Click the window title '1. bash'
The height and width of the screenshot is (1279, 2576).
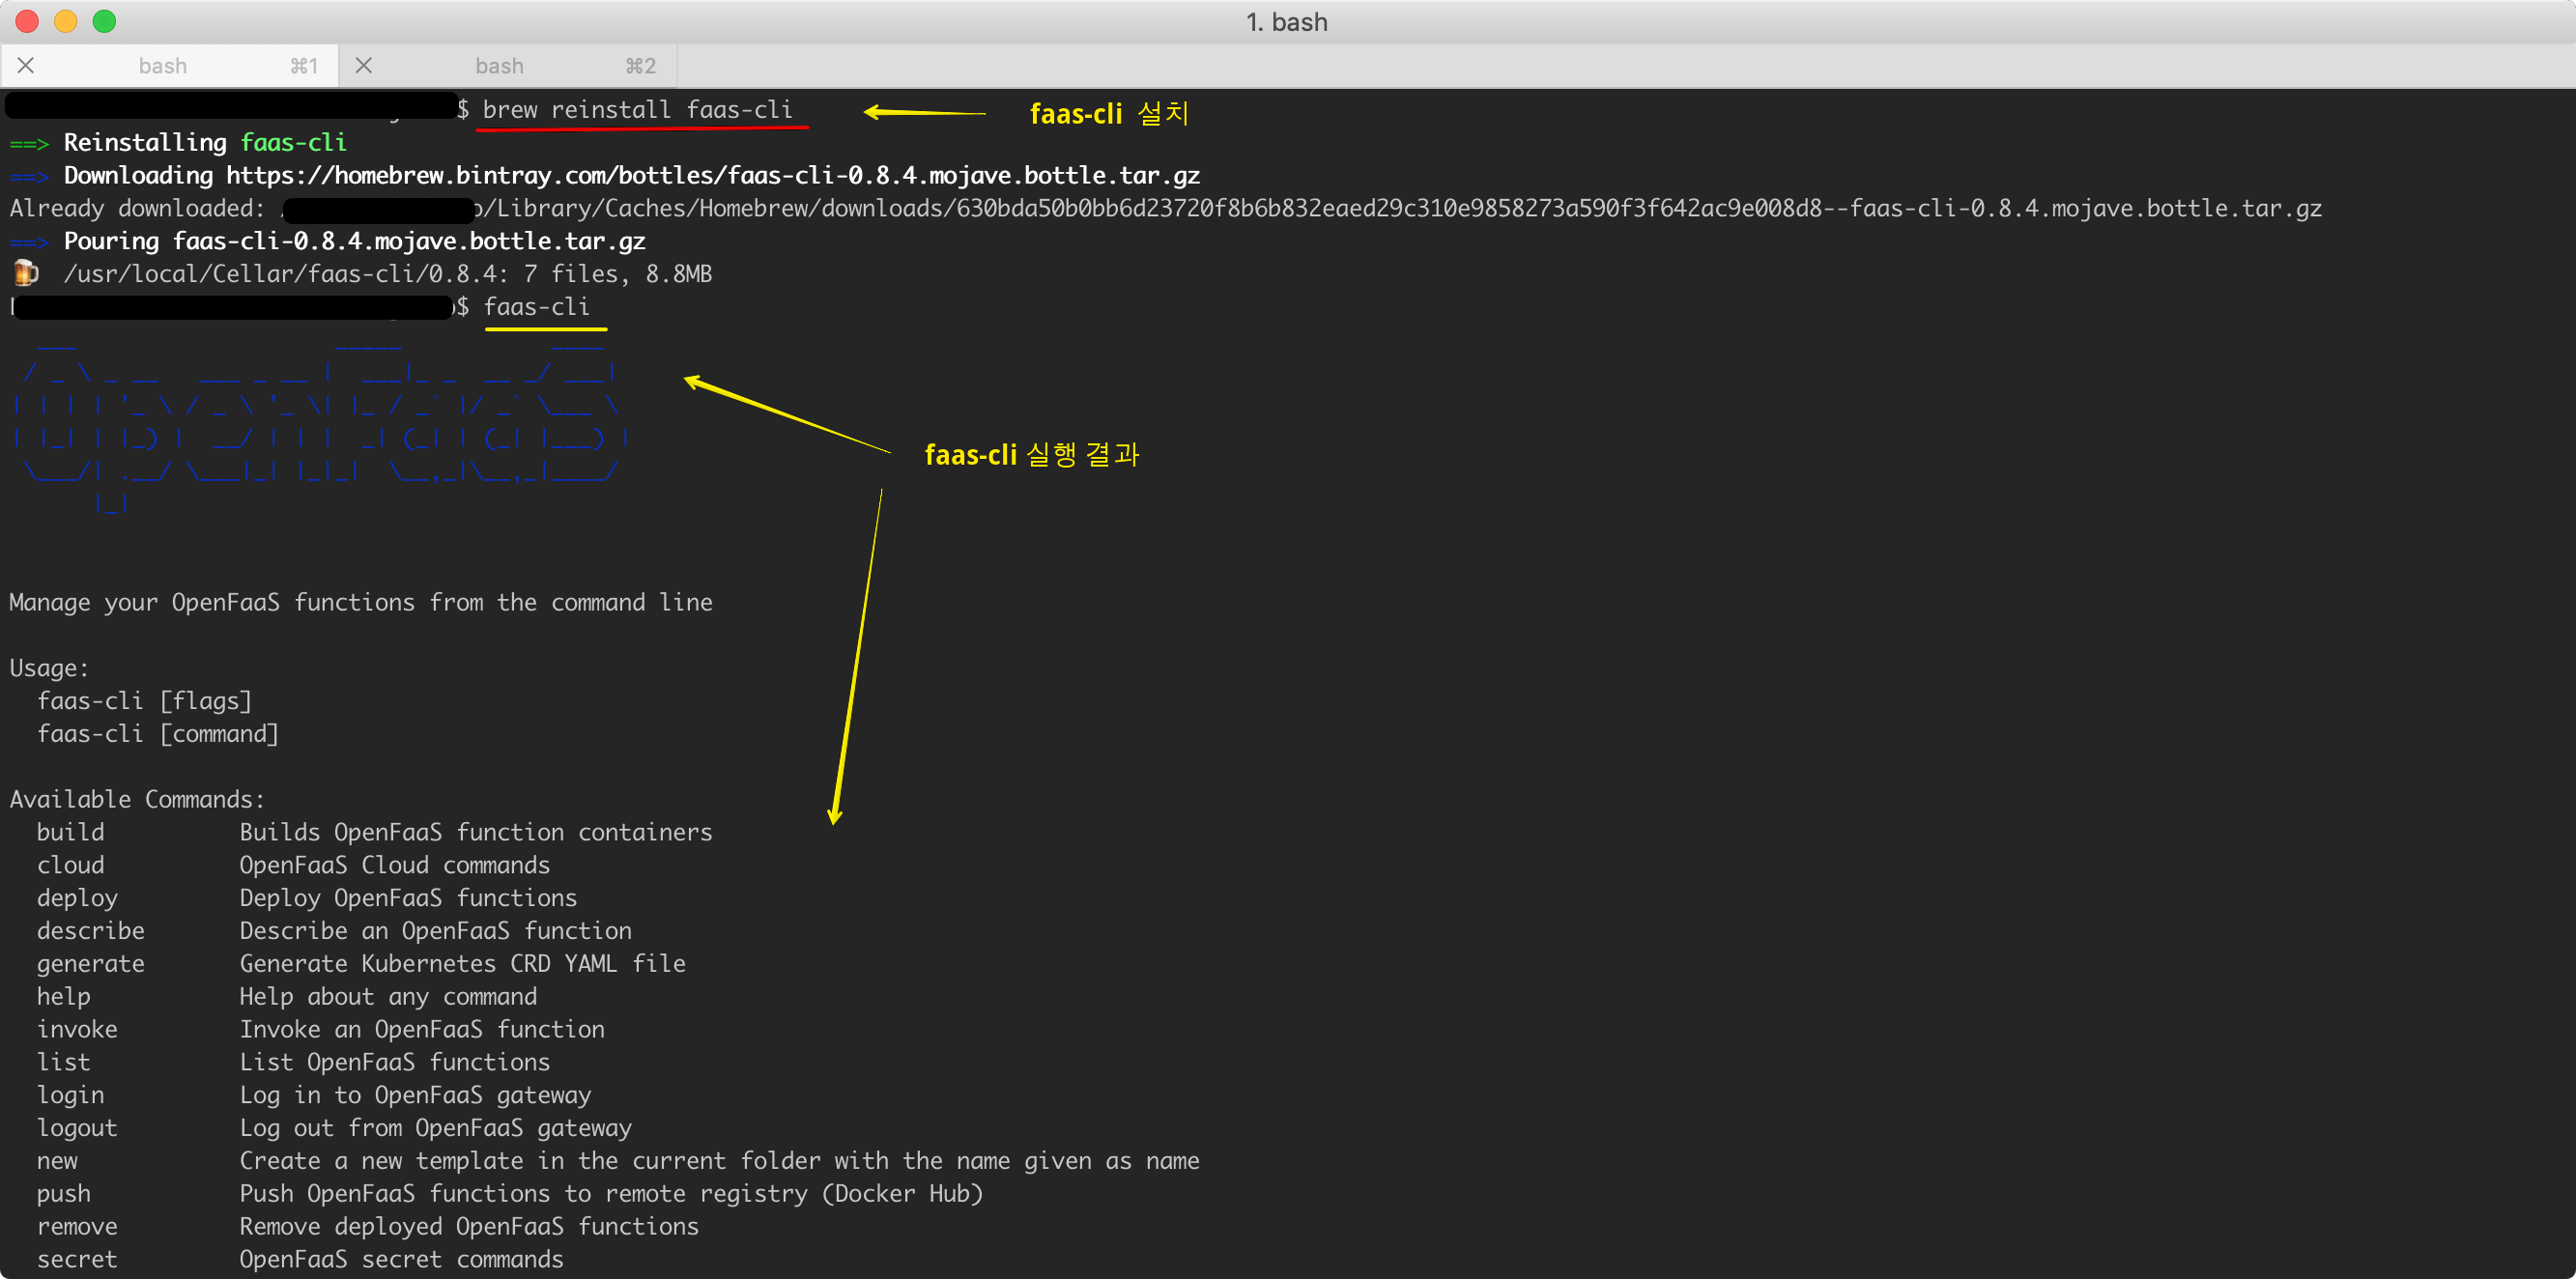coord(1286,22)
